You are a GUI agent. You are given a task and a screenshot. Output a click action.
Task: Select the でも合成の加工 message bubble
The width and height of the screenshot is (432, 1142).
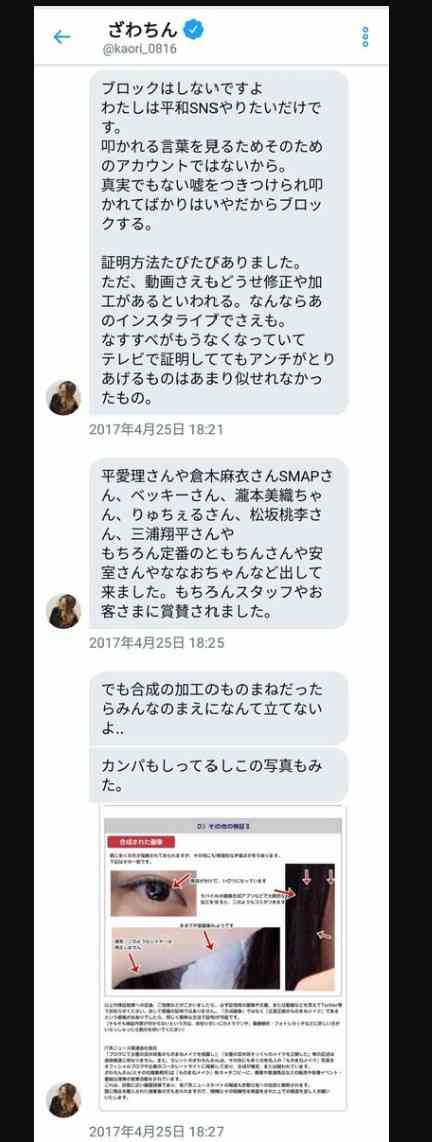tap(219, 707)
